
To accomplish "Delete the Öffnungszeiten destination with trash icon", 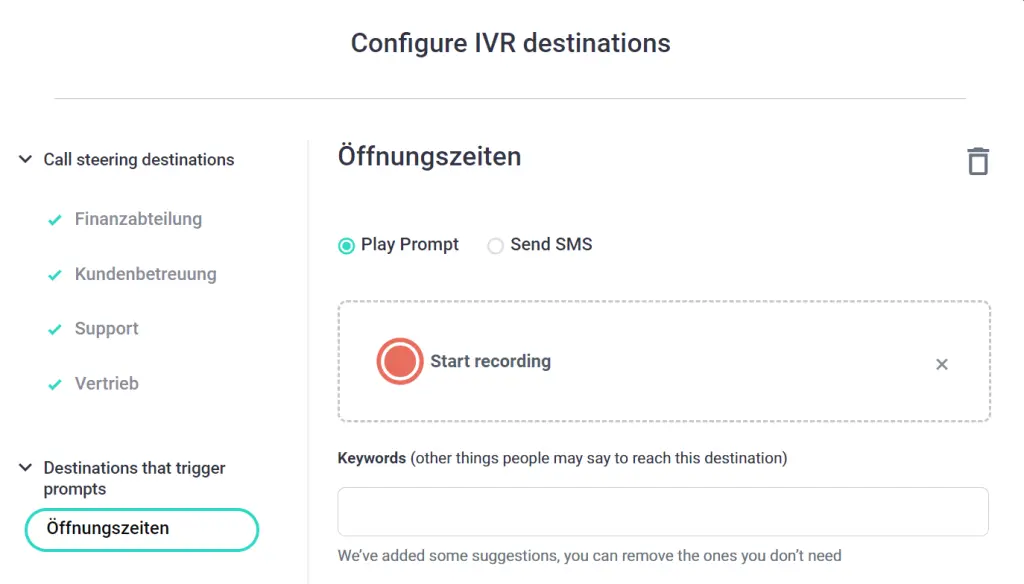I will coord(978,161).
